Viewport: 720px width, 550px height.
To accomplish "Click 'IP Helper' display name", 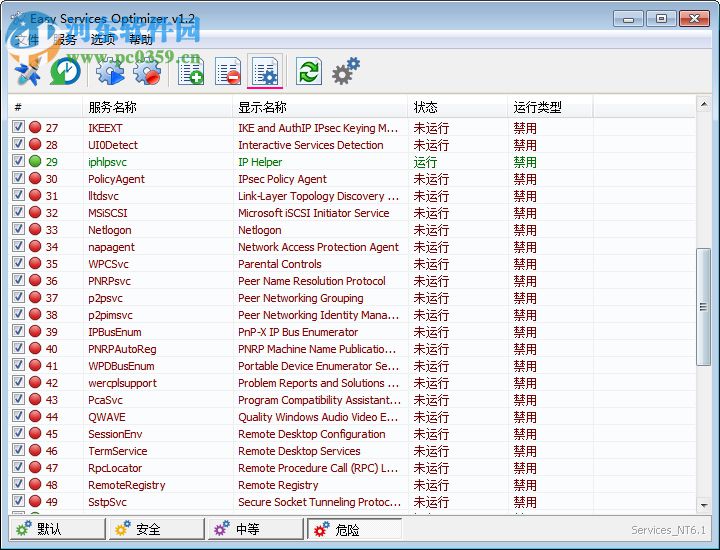I will click(260, 162).
